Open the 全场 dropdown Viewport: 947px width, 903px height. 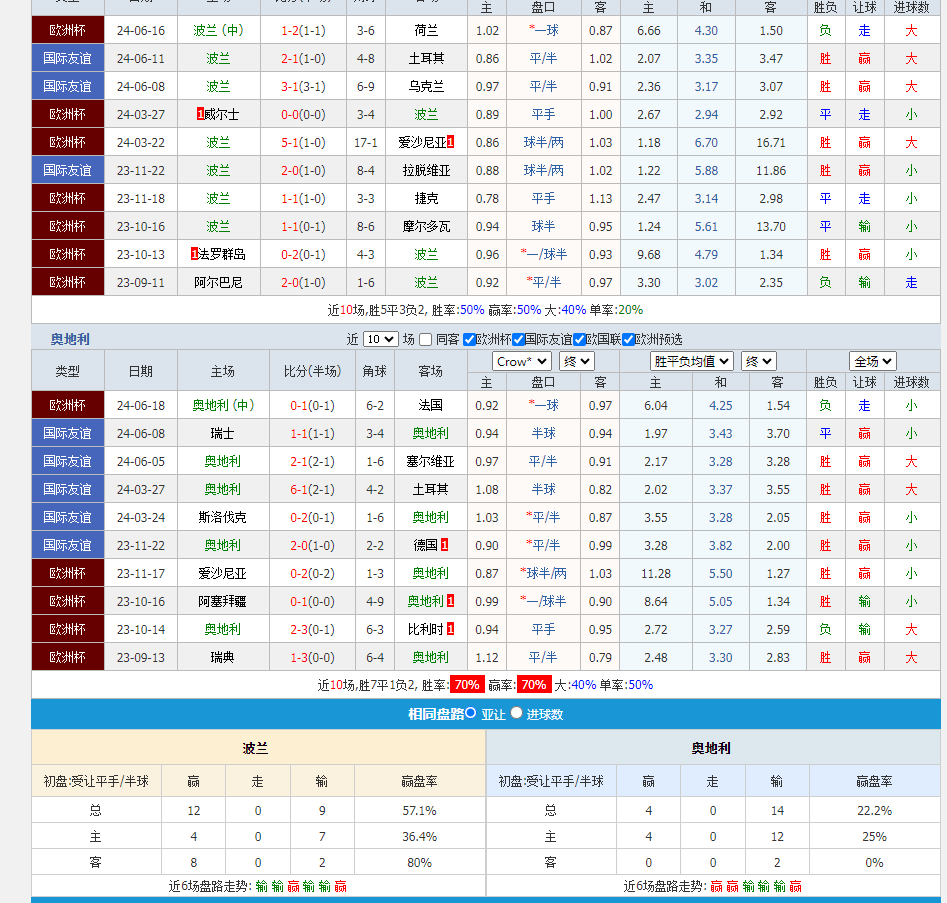873,361
